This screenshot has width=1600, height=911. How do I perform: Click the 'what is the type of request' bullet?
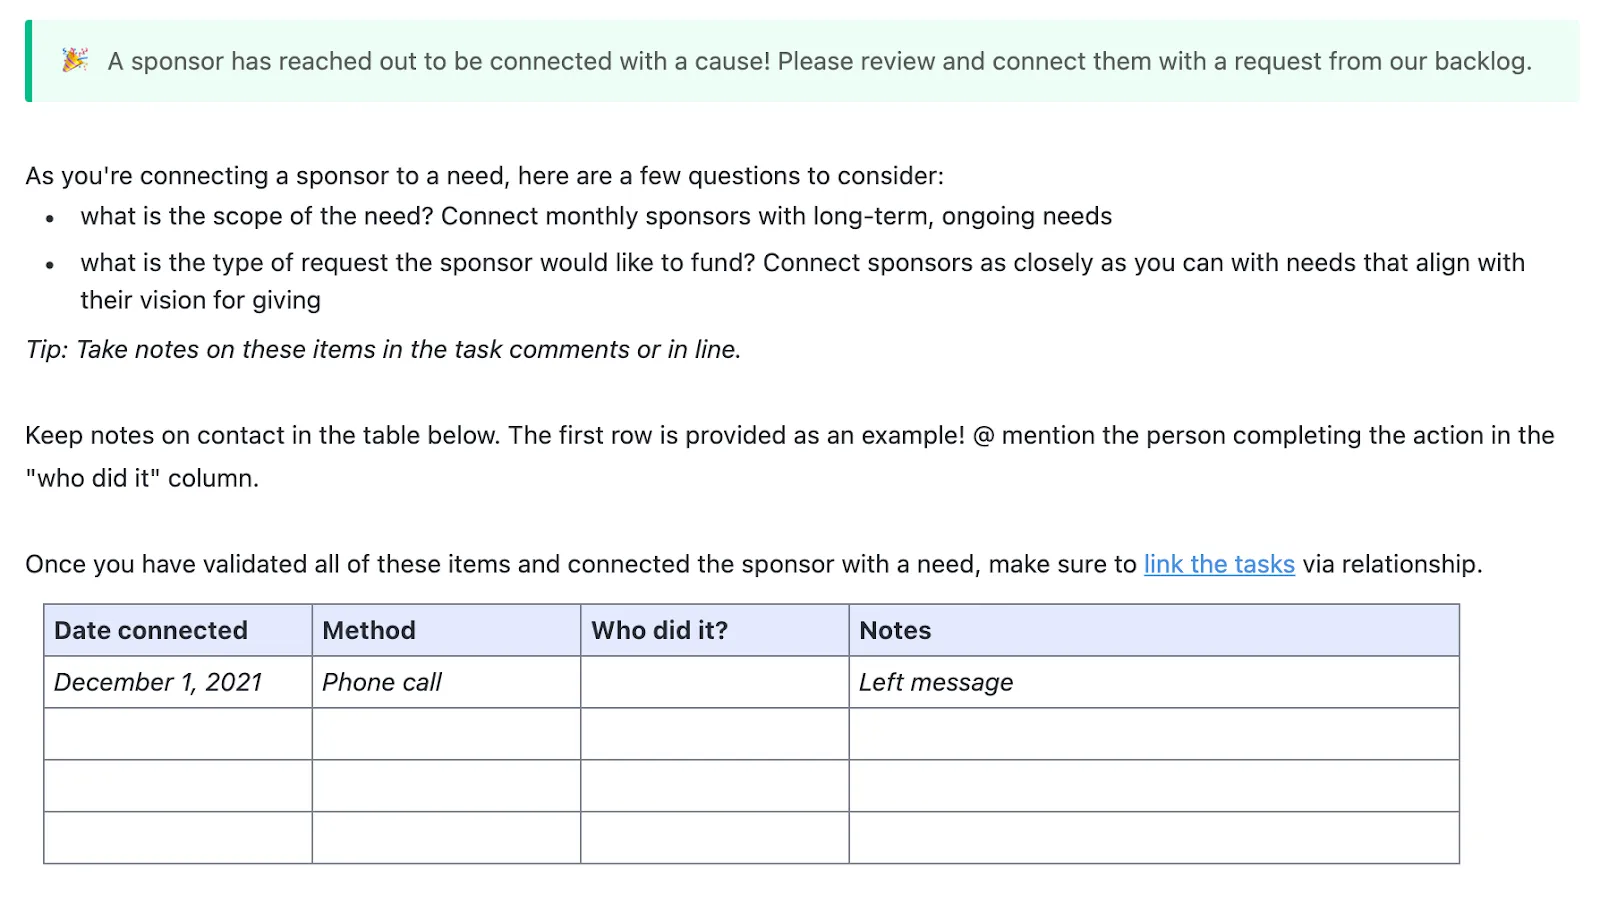pos(802,281)
